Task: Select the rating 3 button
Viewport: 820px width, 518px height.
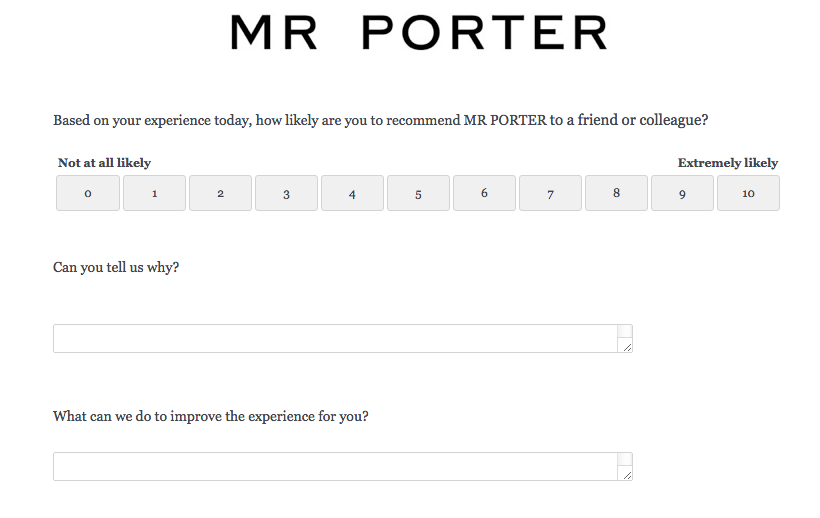Action: click(x=286, y=193)
